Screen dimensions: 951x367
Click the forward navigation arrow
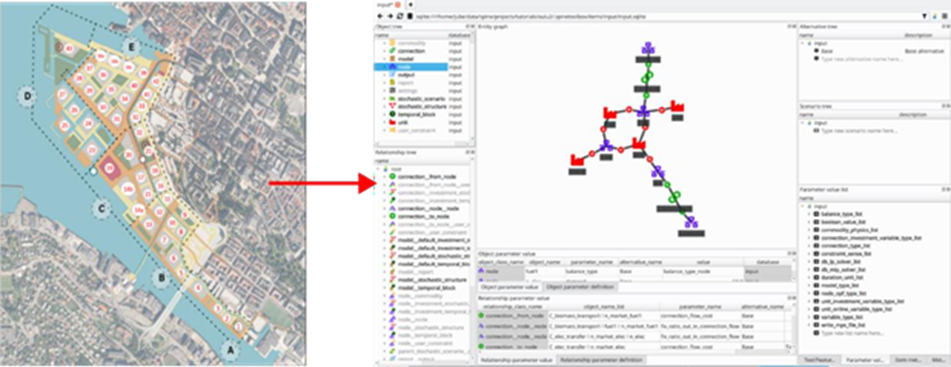click(390, 16)
